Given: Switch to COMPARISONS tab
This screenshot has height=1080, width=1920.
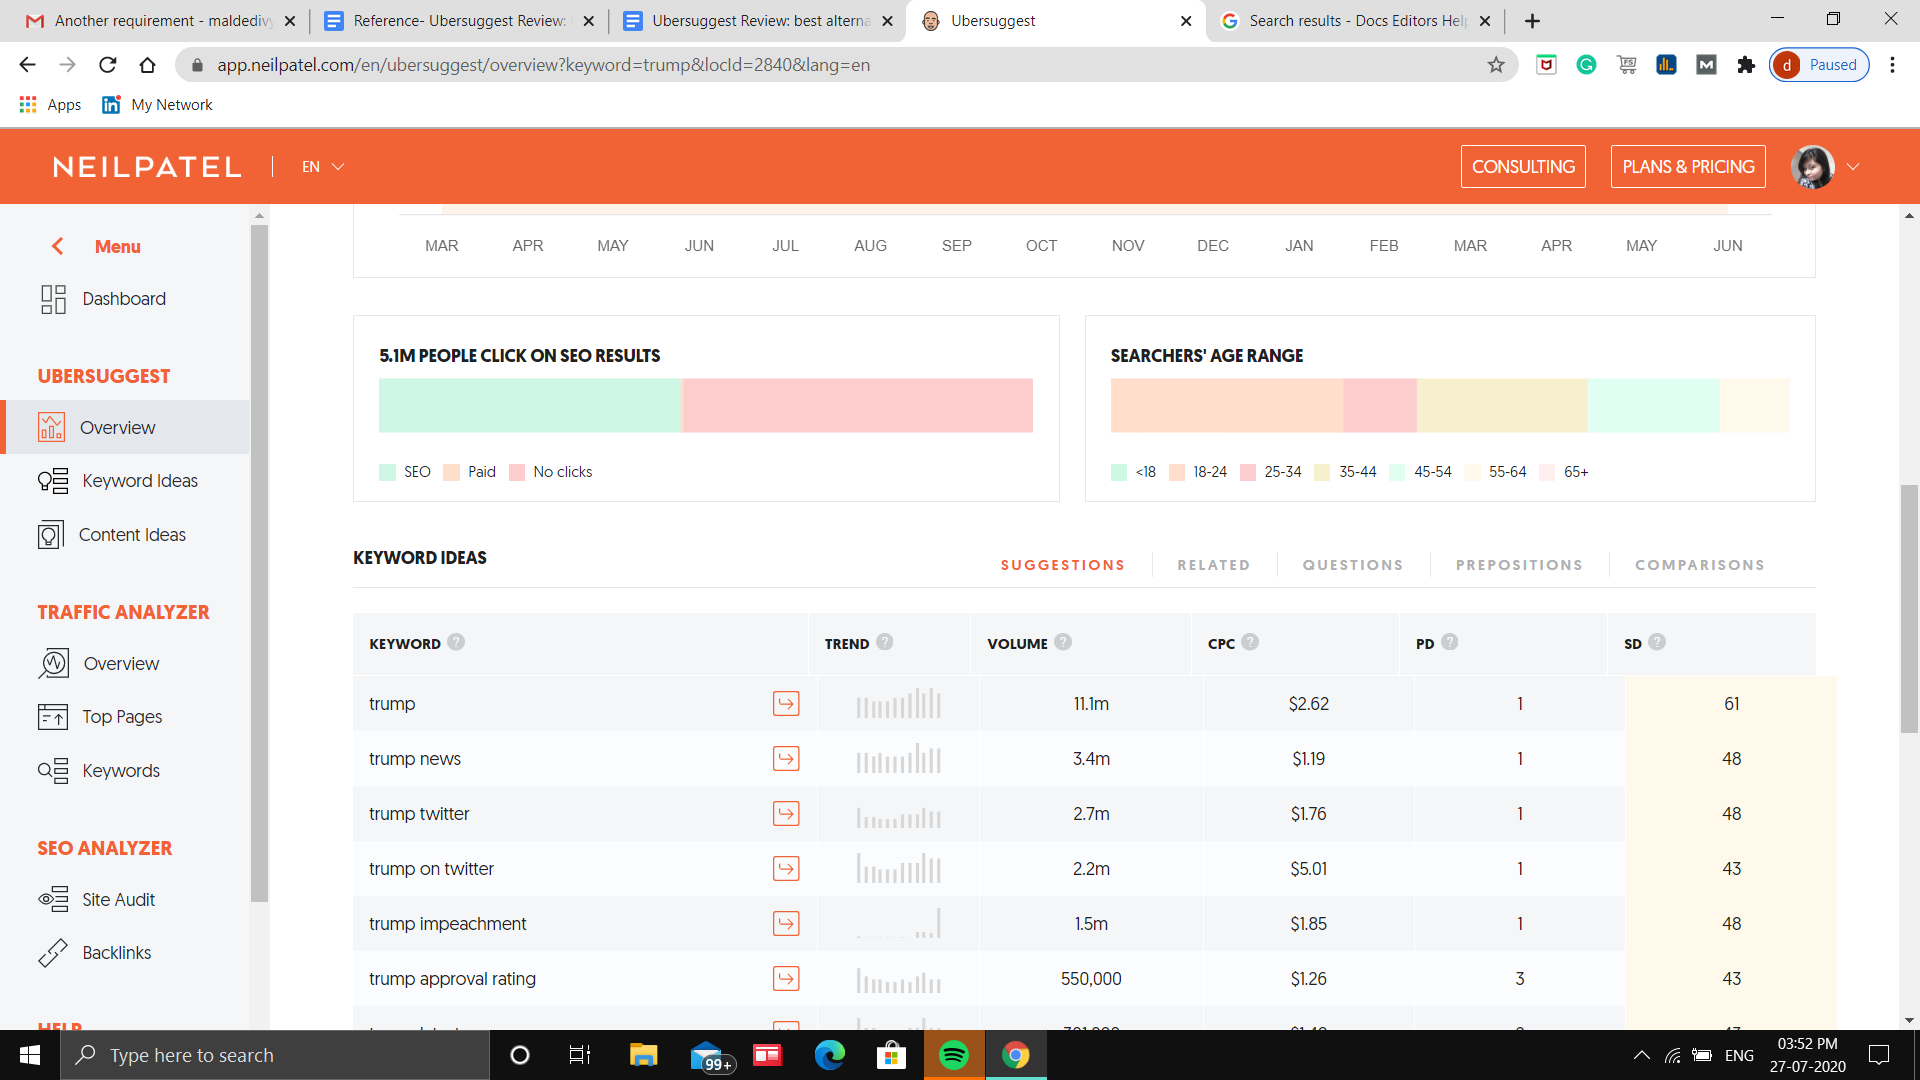Looking at the screenshot, I should [x=1699, y=565].
